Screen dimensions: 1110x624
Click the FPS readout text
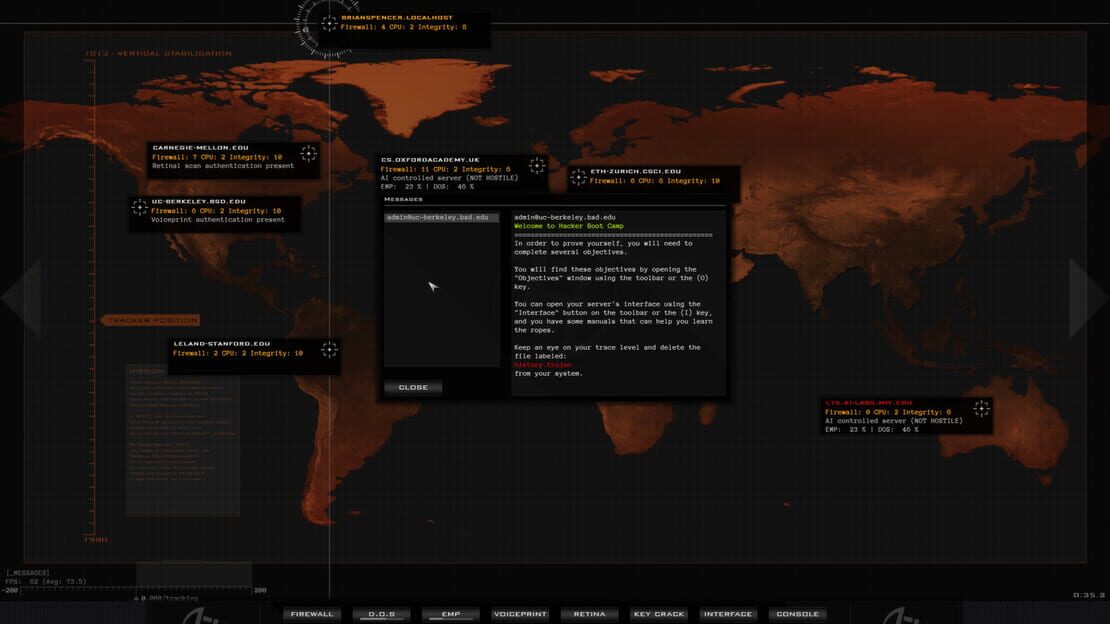[45, 582]
